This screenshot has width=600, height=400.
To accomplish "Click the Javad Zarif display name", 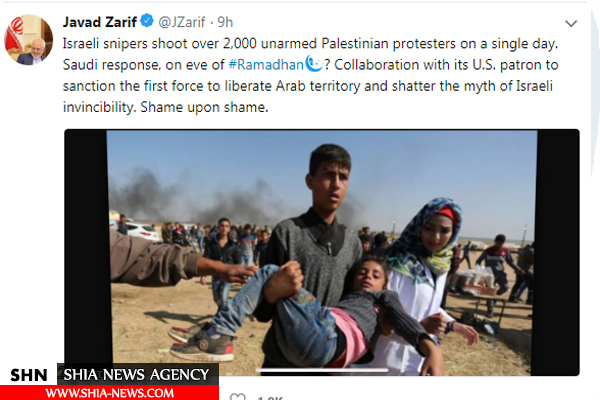I will point(99,22).
